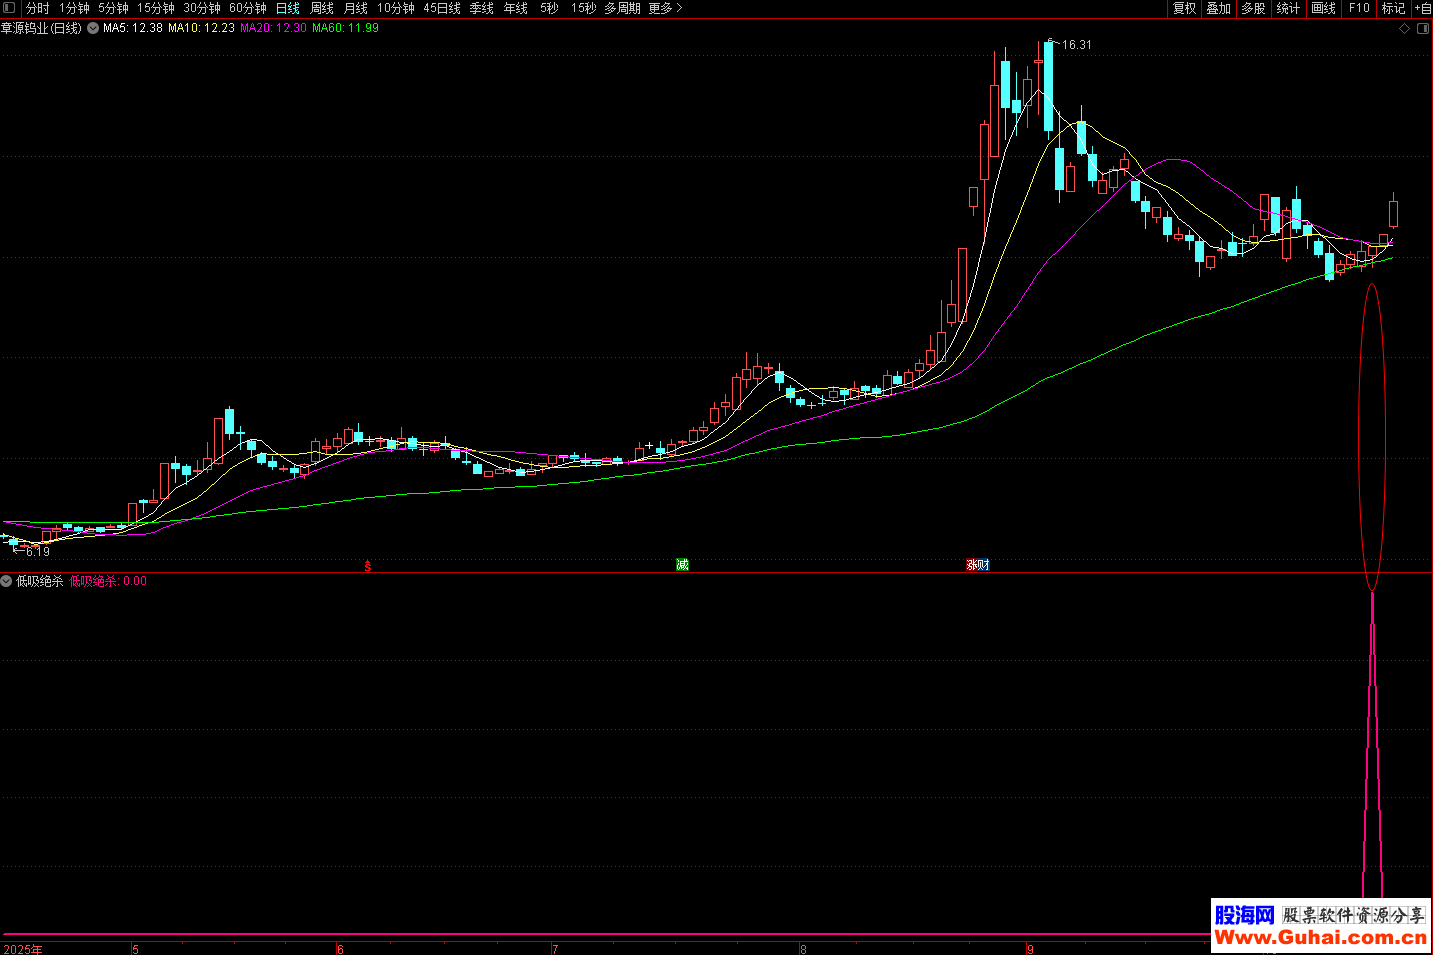Click the 低吸绝杀 signal spike
The height and width of the screenshot is (955, 1433).
coord(1372,760)
